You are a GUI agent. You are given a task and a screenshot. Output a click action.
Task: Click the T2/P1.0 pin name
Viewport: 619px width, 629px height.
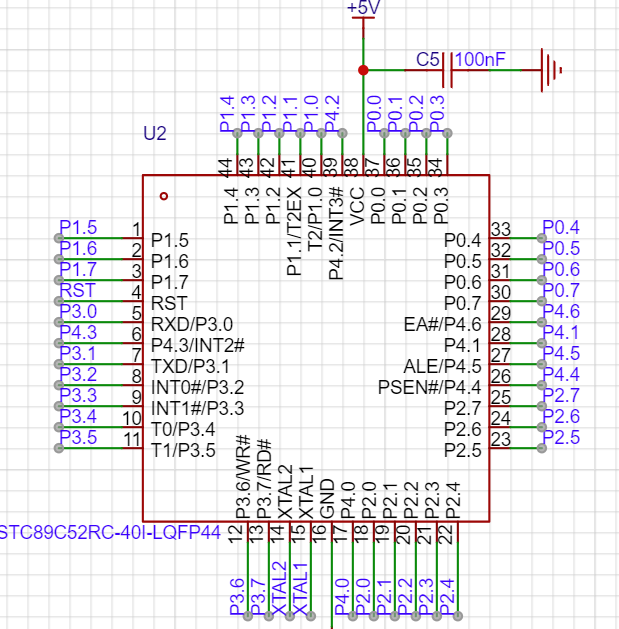click(x=314, y=220)
